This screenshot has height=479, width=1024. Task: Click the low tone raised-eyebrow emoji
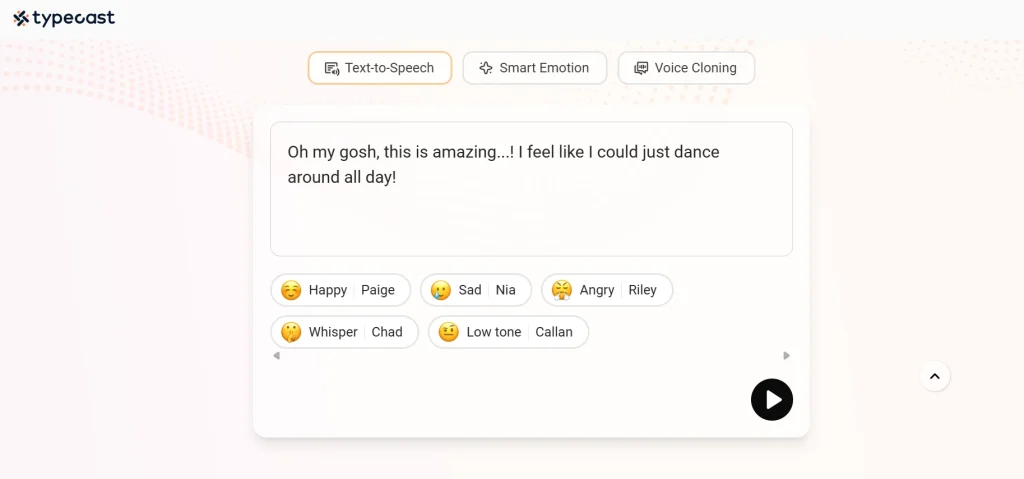(449, 332)
